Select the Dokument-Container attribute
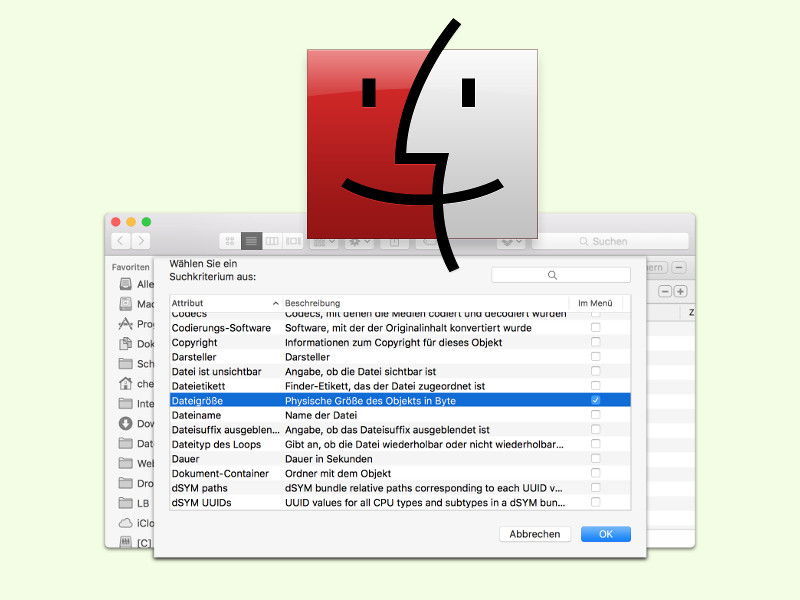 click(x=400, y=473)
